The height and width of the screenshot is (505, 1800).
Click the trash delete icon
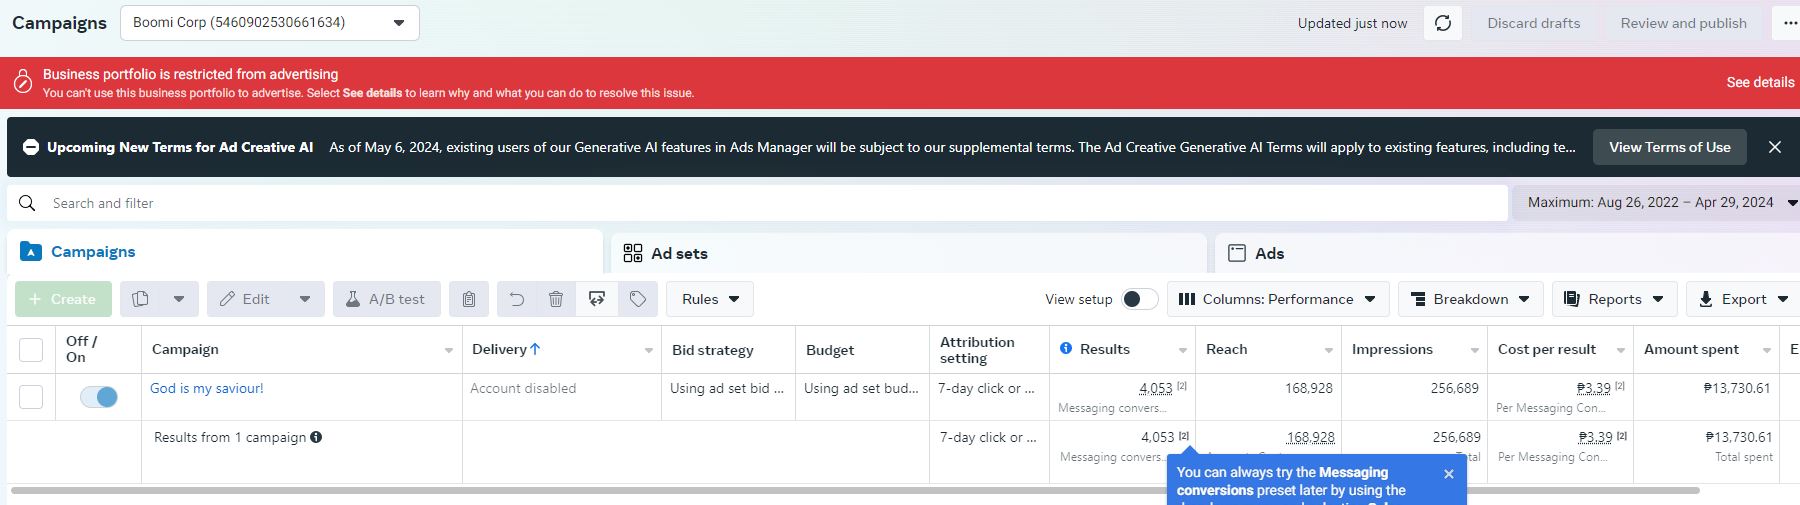(556, 299)
